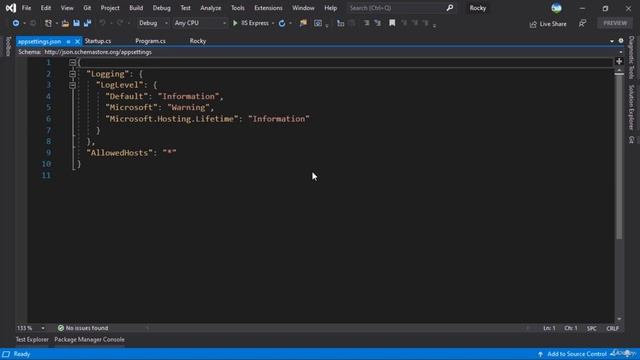
Task: Save appsettings.json with the Save icon
Action: [76, 23]
